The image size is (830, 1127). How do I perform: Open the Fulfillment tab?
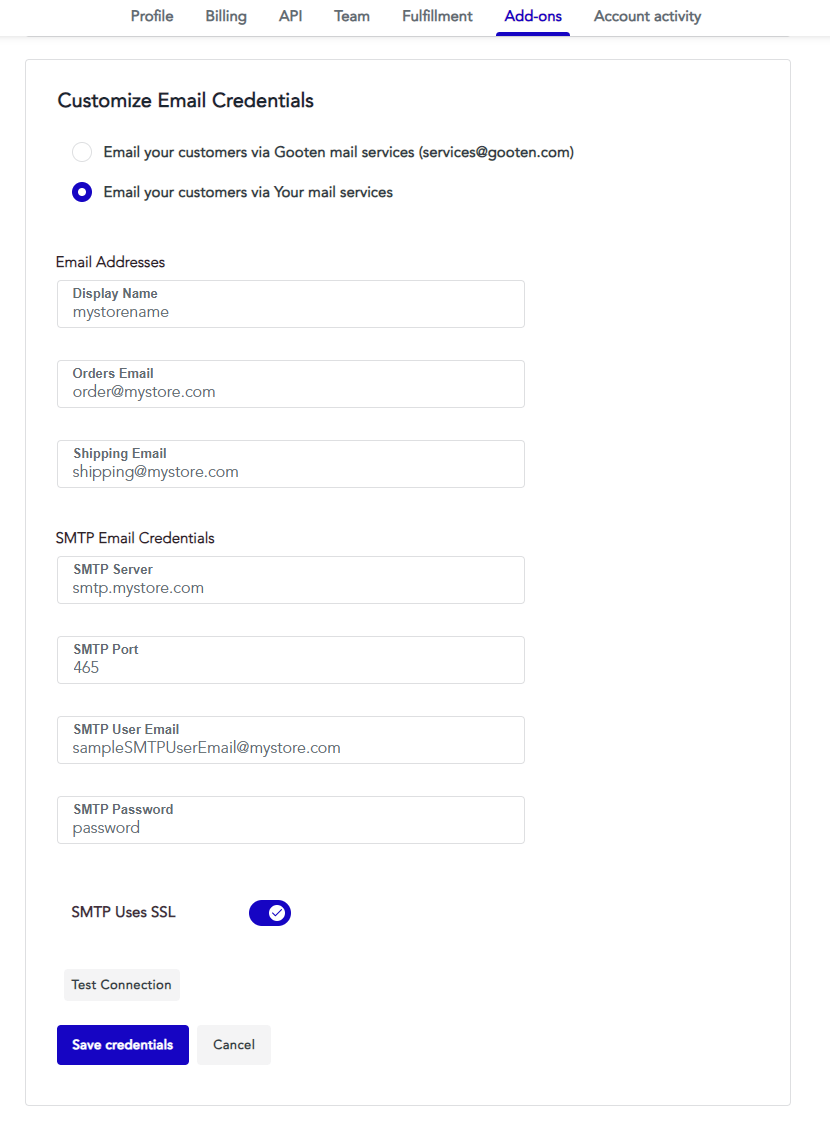click(x=437, y=16)
